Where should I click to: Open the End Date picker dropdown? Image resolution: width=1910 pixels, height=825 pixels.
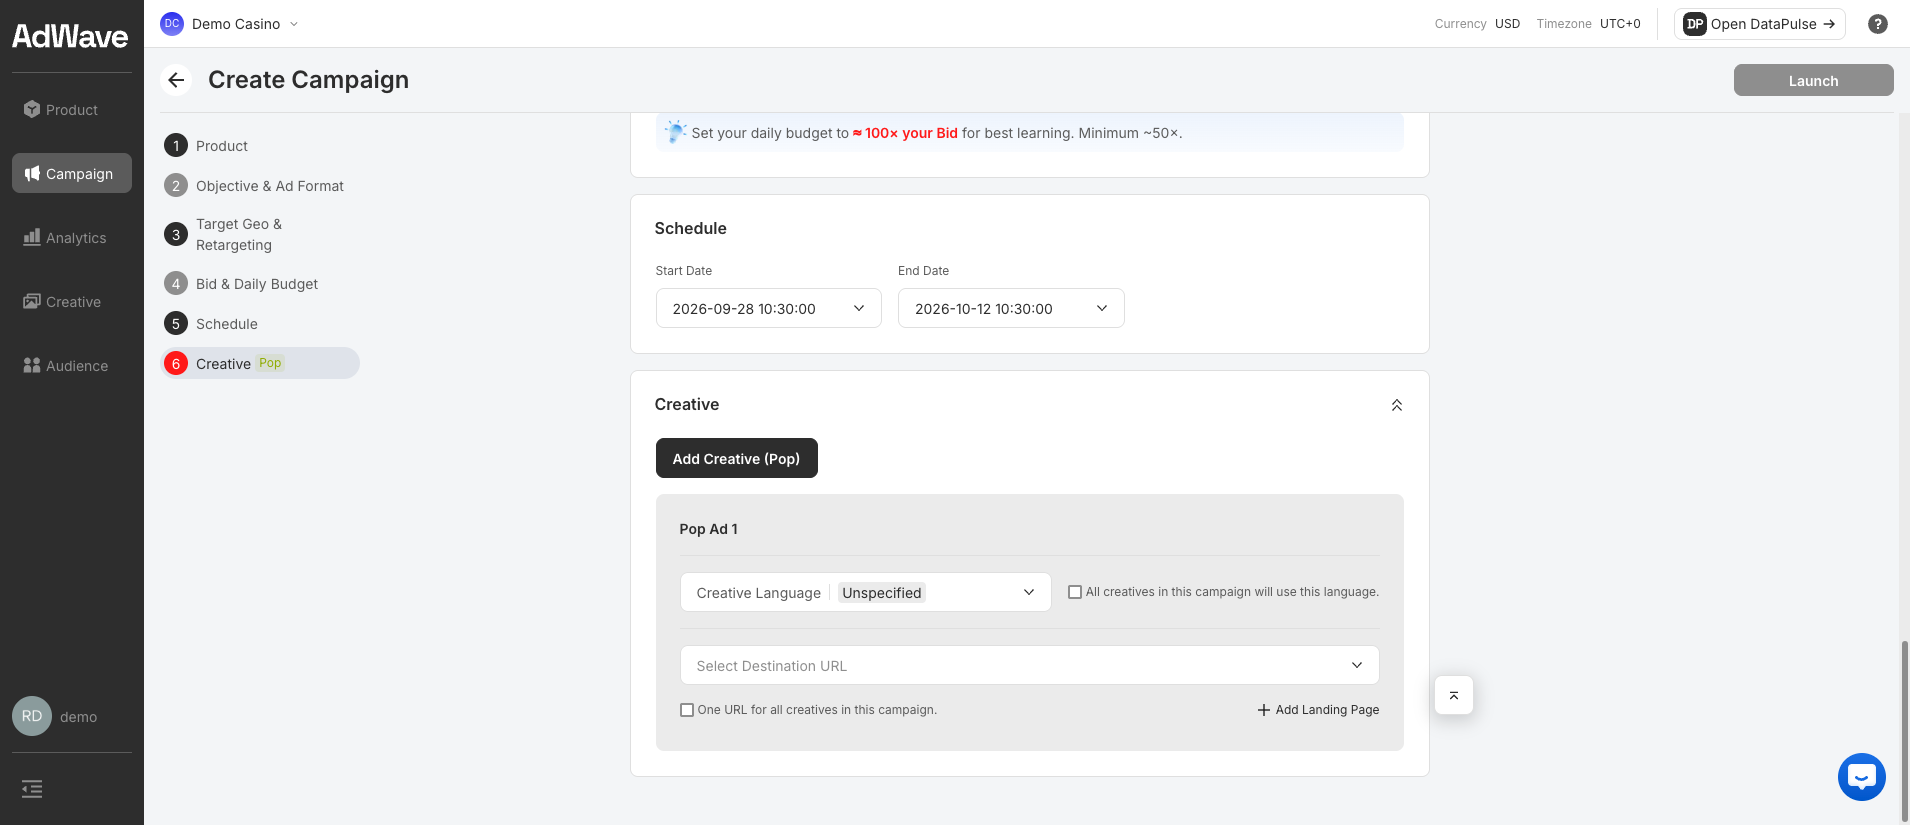pos(1011,308)
